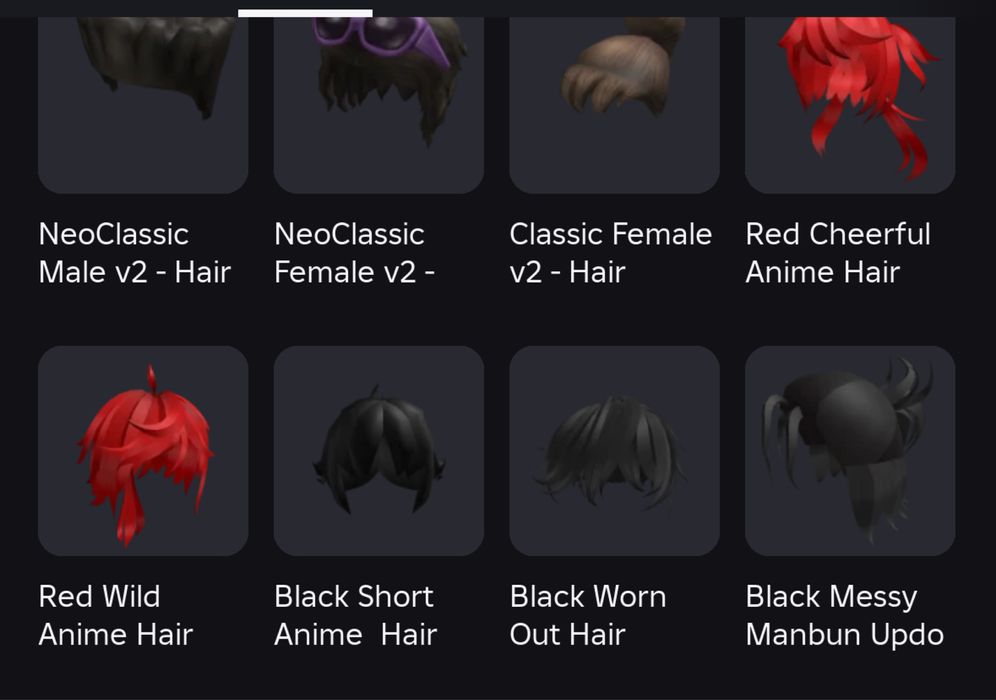Open the Red Wild Anime Hair title
Viewport: 996px width, 700px height.
click(116, 616)
